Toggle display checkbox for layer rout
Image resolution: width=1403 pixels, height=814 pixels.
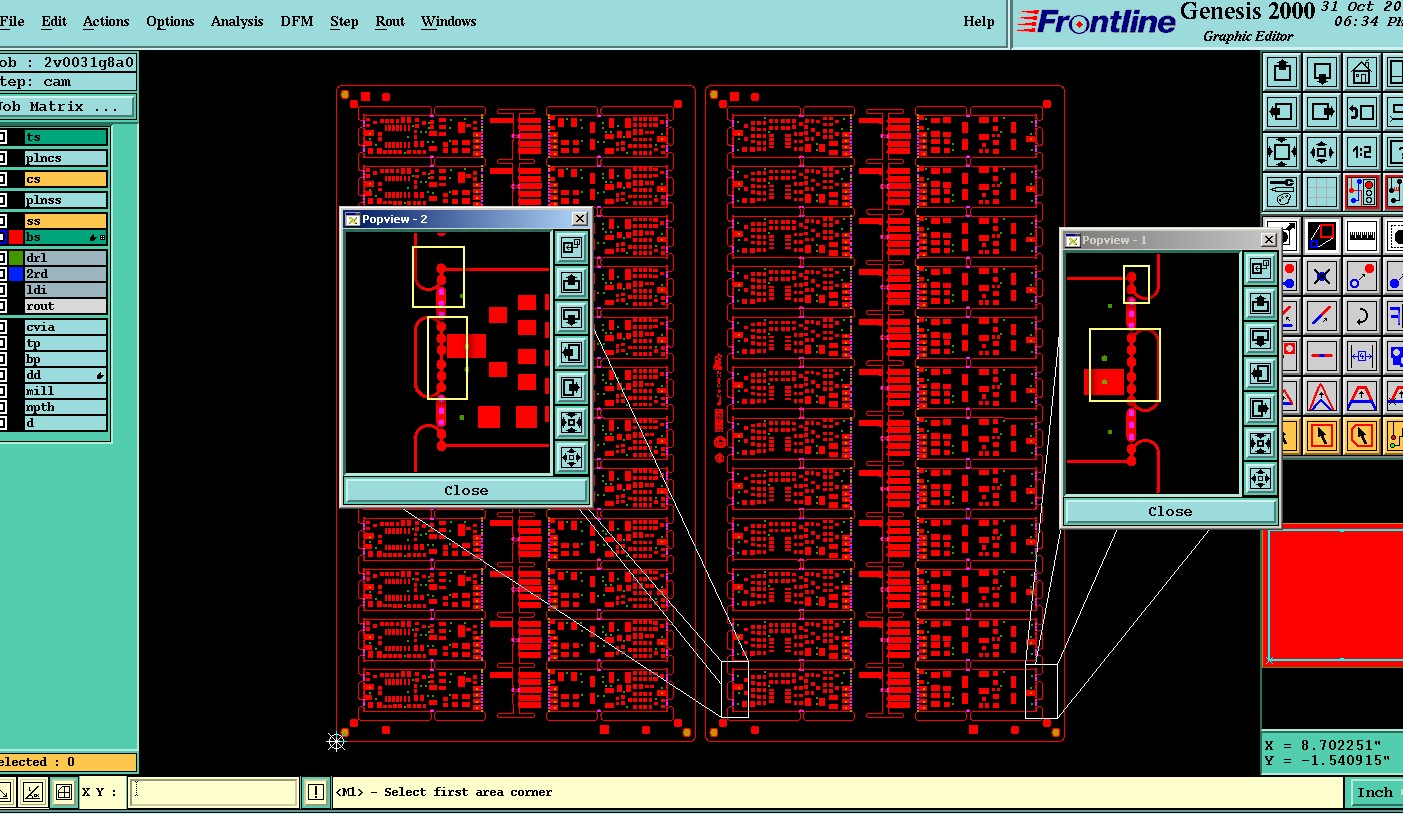point(3,306)
